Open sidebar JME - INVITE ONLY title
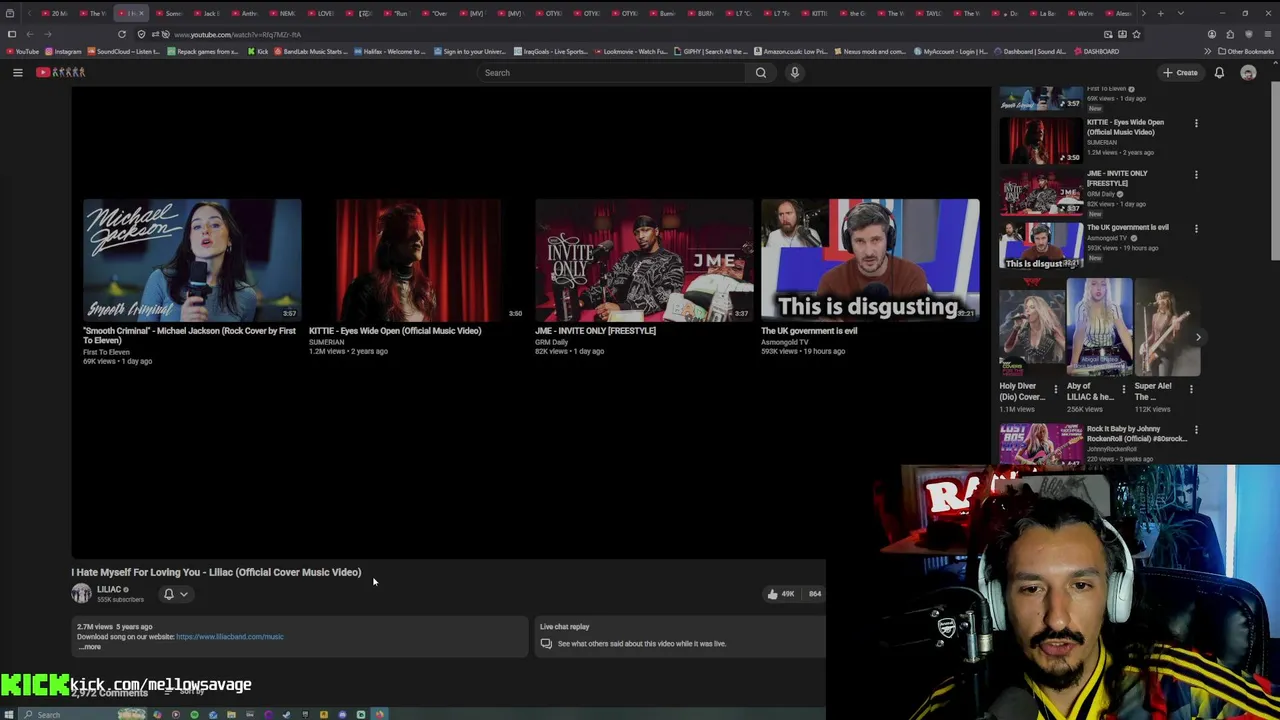 pyautogui.click(x=1117, y=178)
